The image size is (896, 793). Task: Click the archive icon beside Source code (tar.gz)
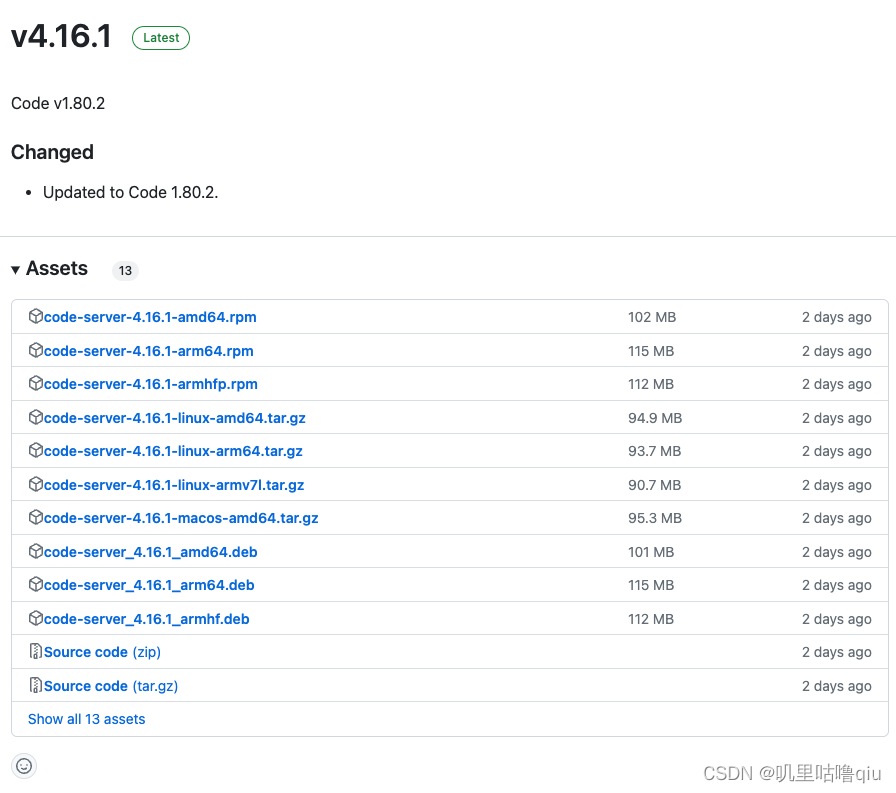pyautogui.click(x=35, y=685)
